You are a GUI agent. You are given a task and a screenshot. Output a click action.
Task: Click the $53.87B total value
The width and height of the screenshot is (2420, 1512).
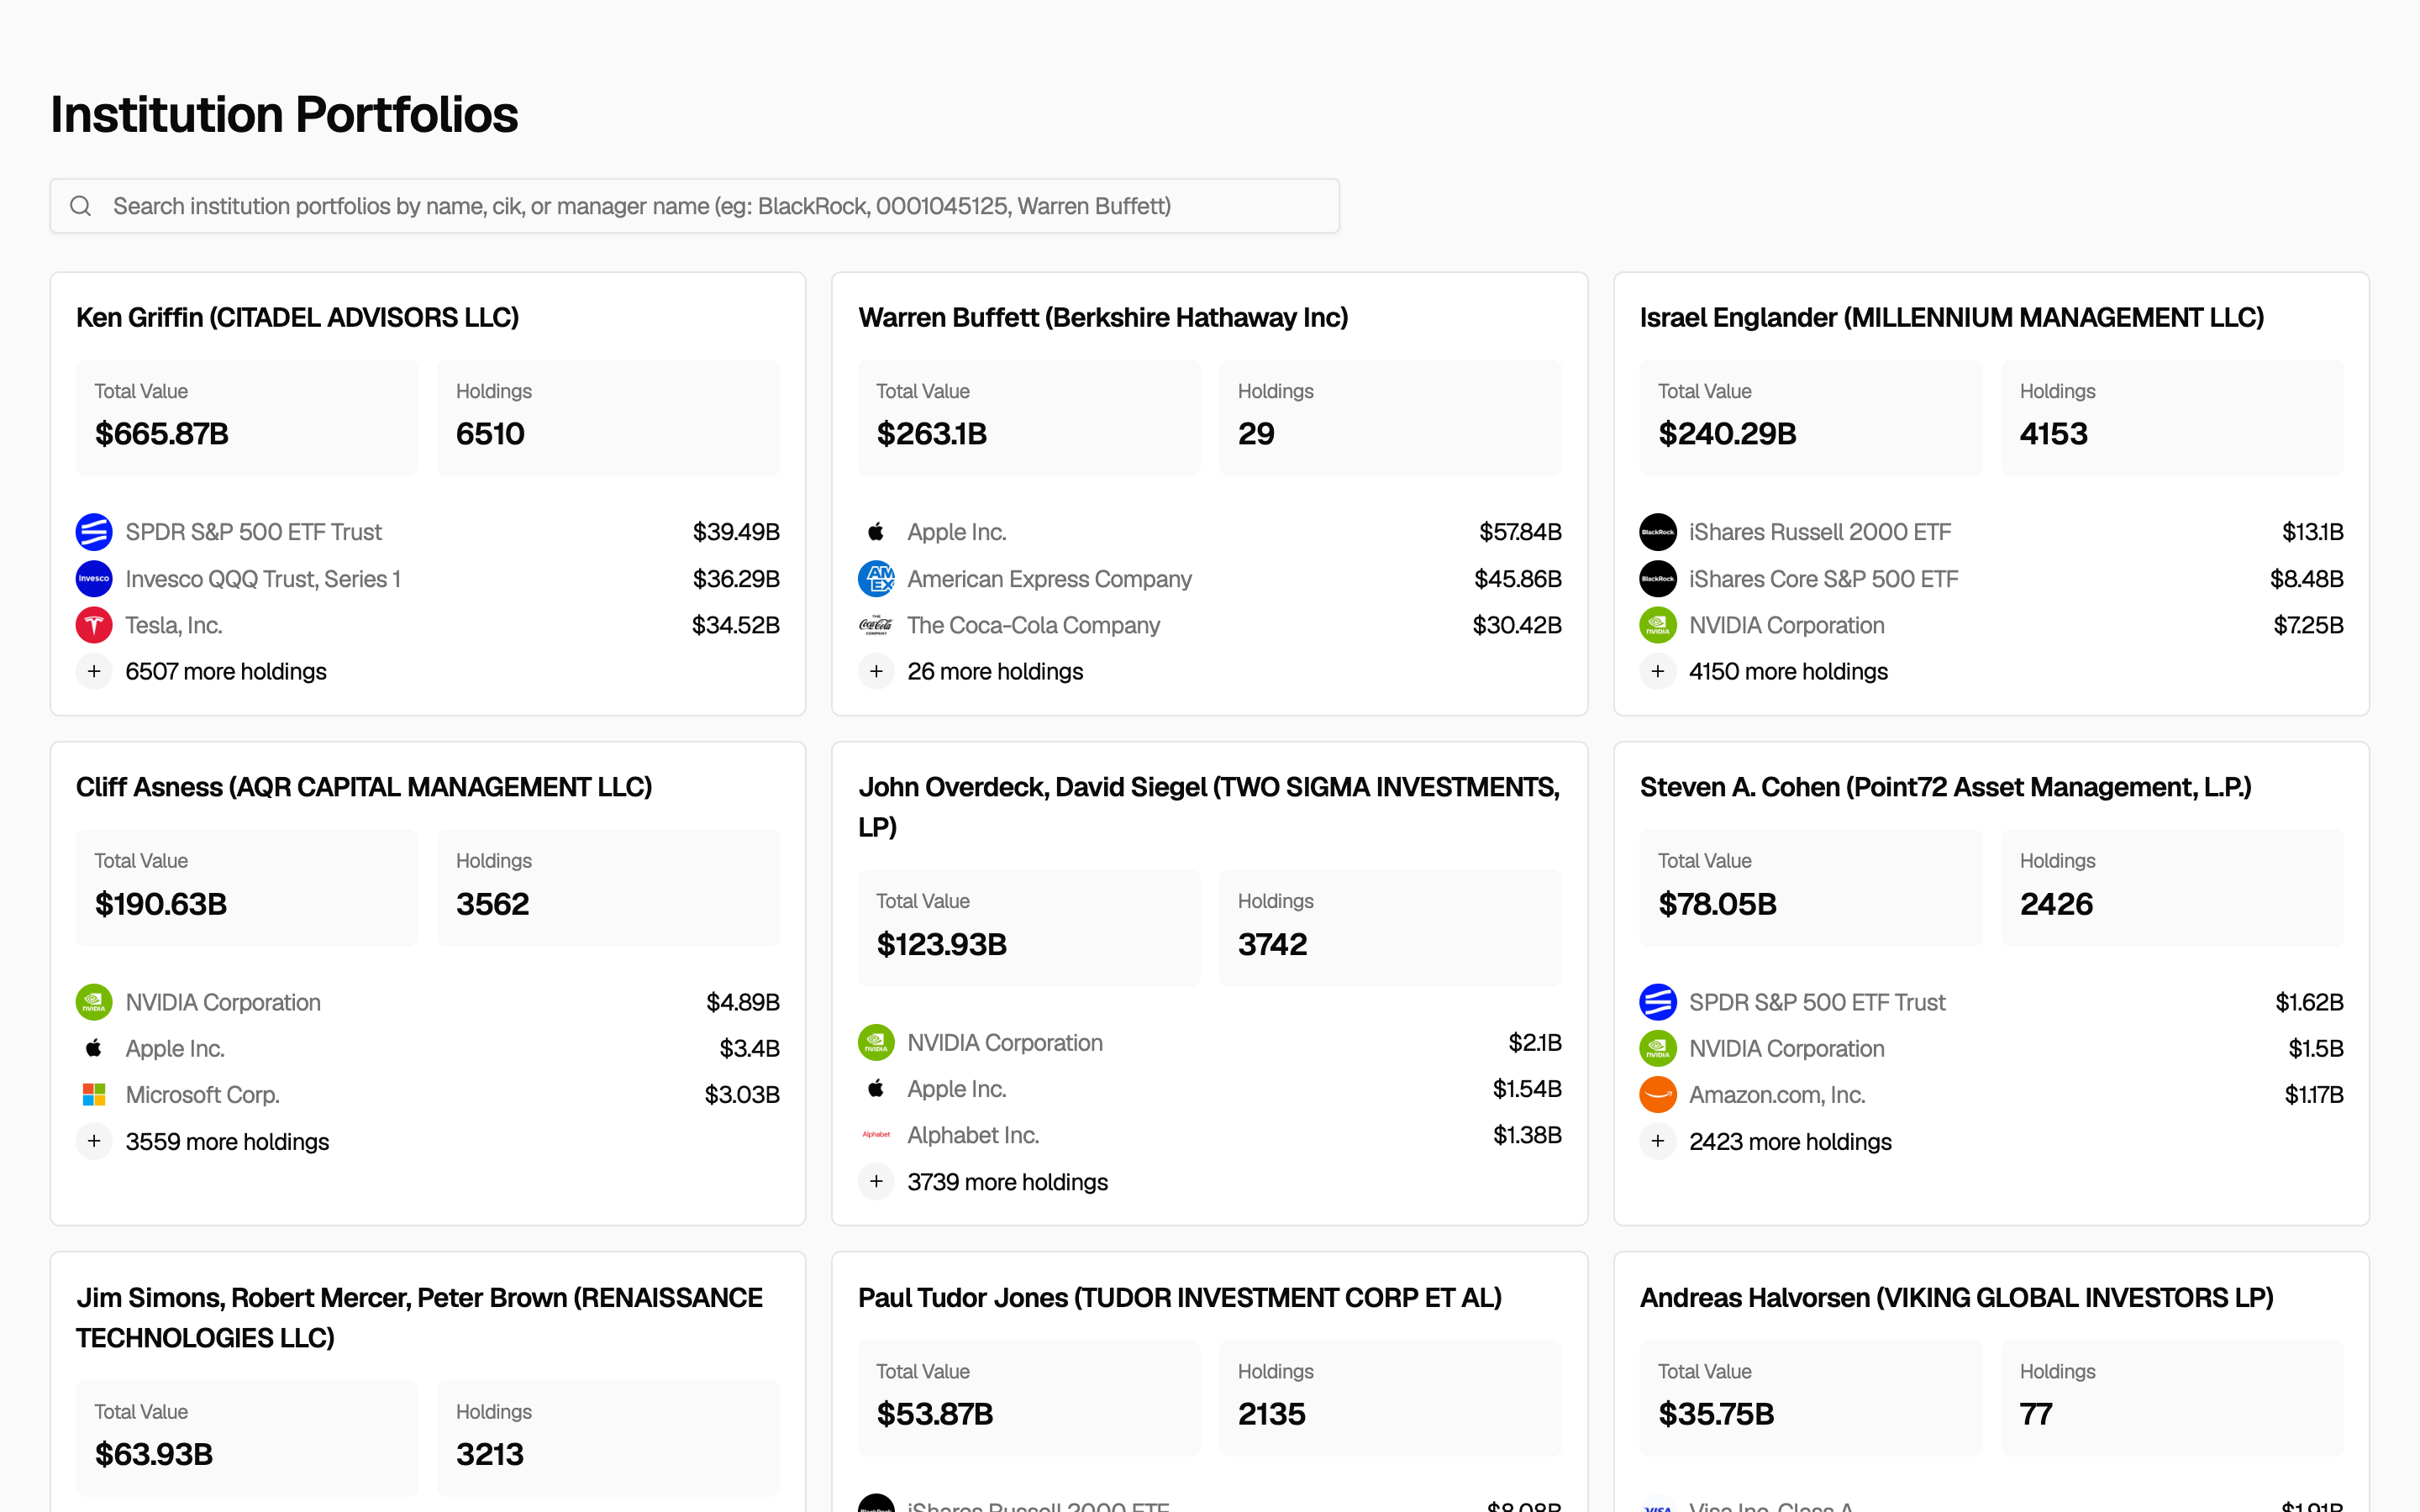[935, 1414]
